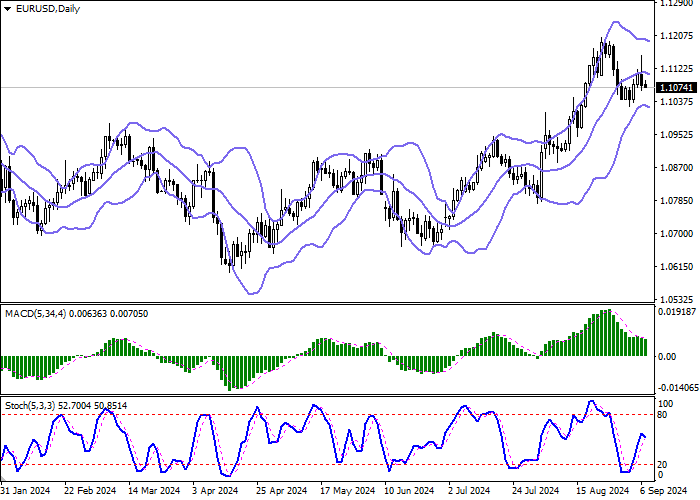Viewport: 700px width, 500px height.
Task: Click the MACD scale value 0.019187
Action: [x=676, y=312]
